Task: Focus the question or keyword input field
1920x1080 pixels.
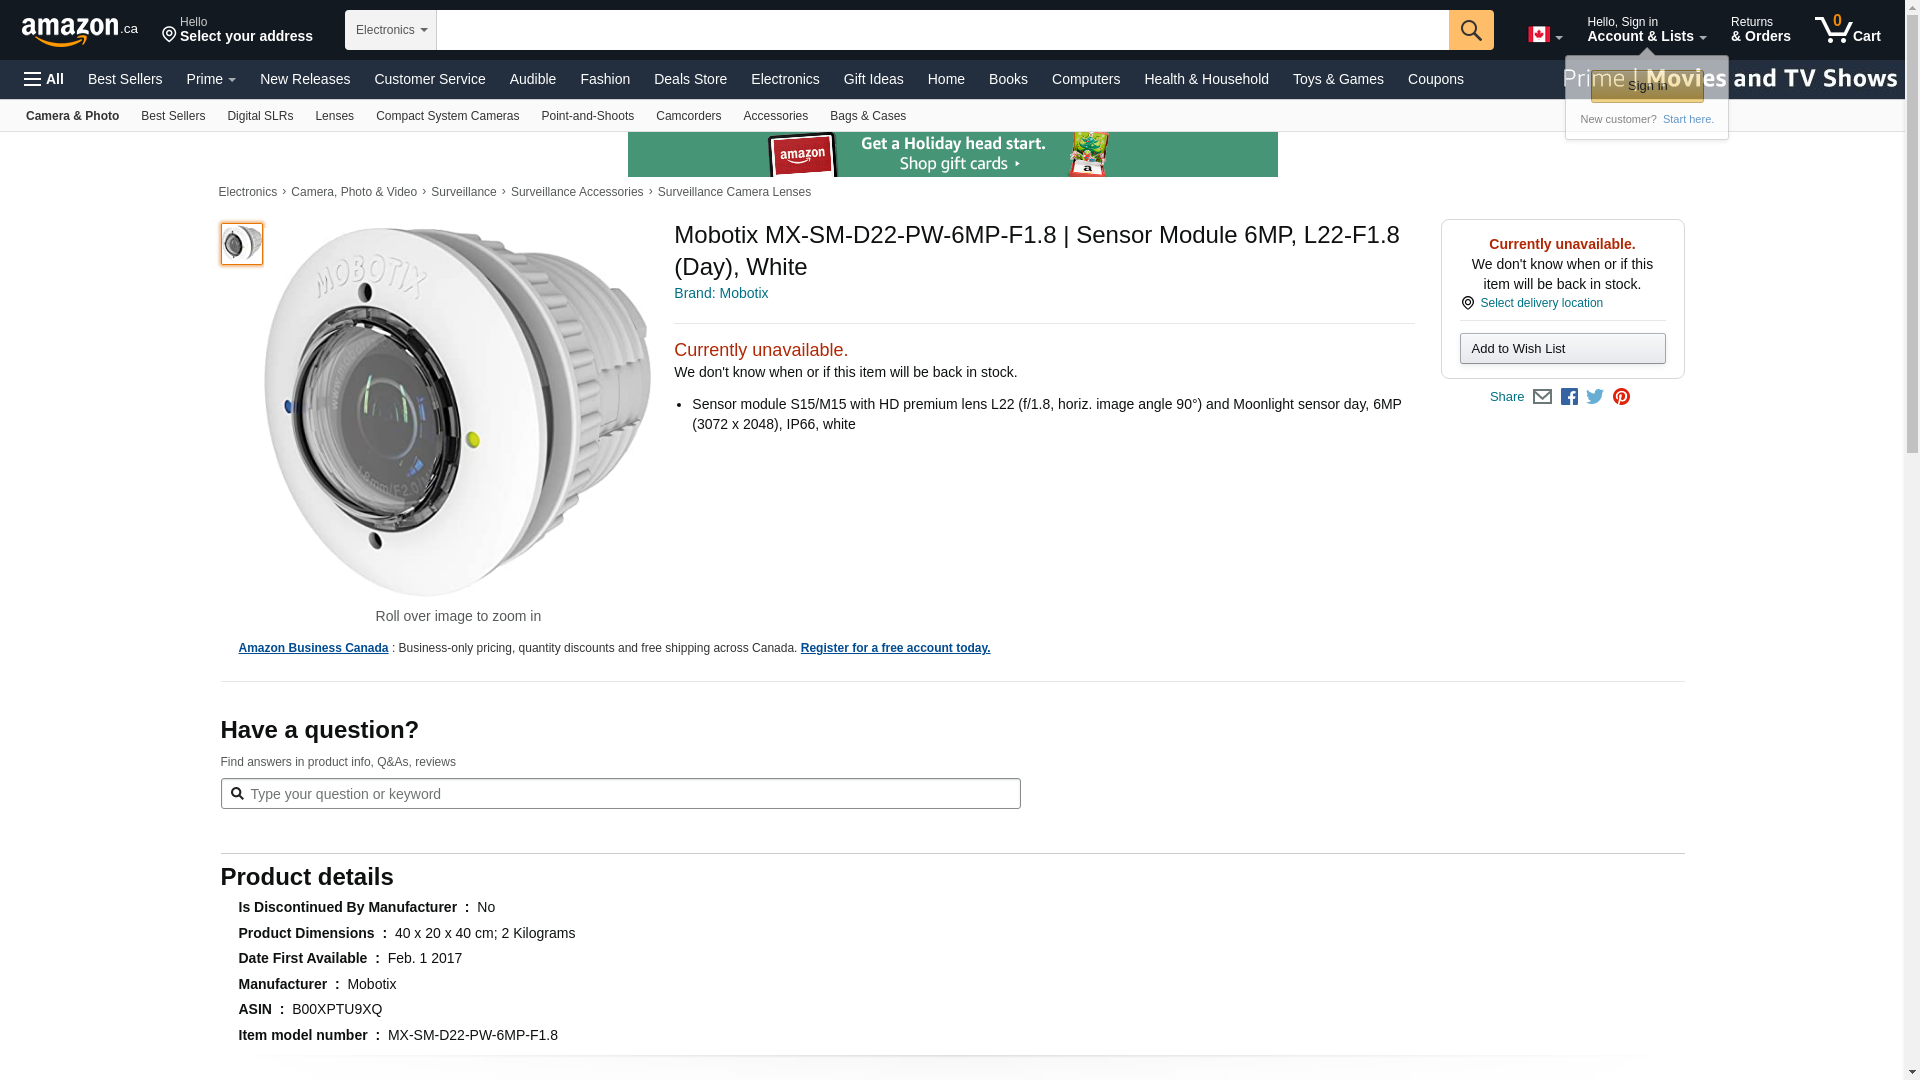Action: coord(630,794)
